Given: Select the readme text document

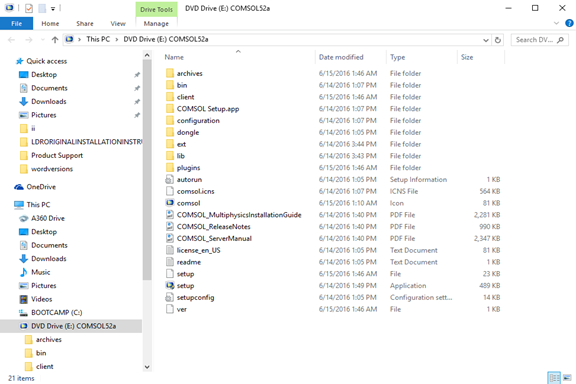Looking at the screenshot, I should pos(189,262).
